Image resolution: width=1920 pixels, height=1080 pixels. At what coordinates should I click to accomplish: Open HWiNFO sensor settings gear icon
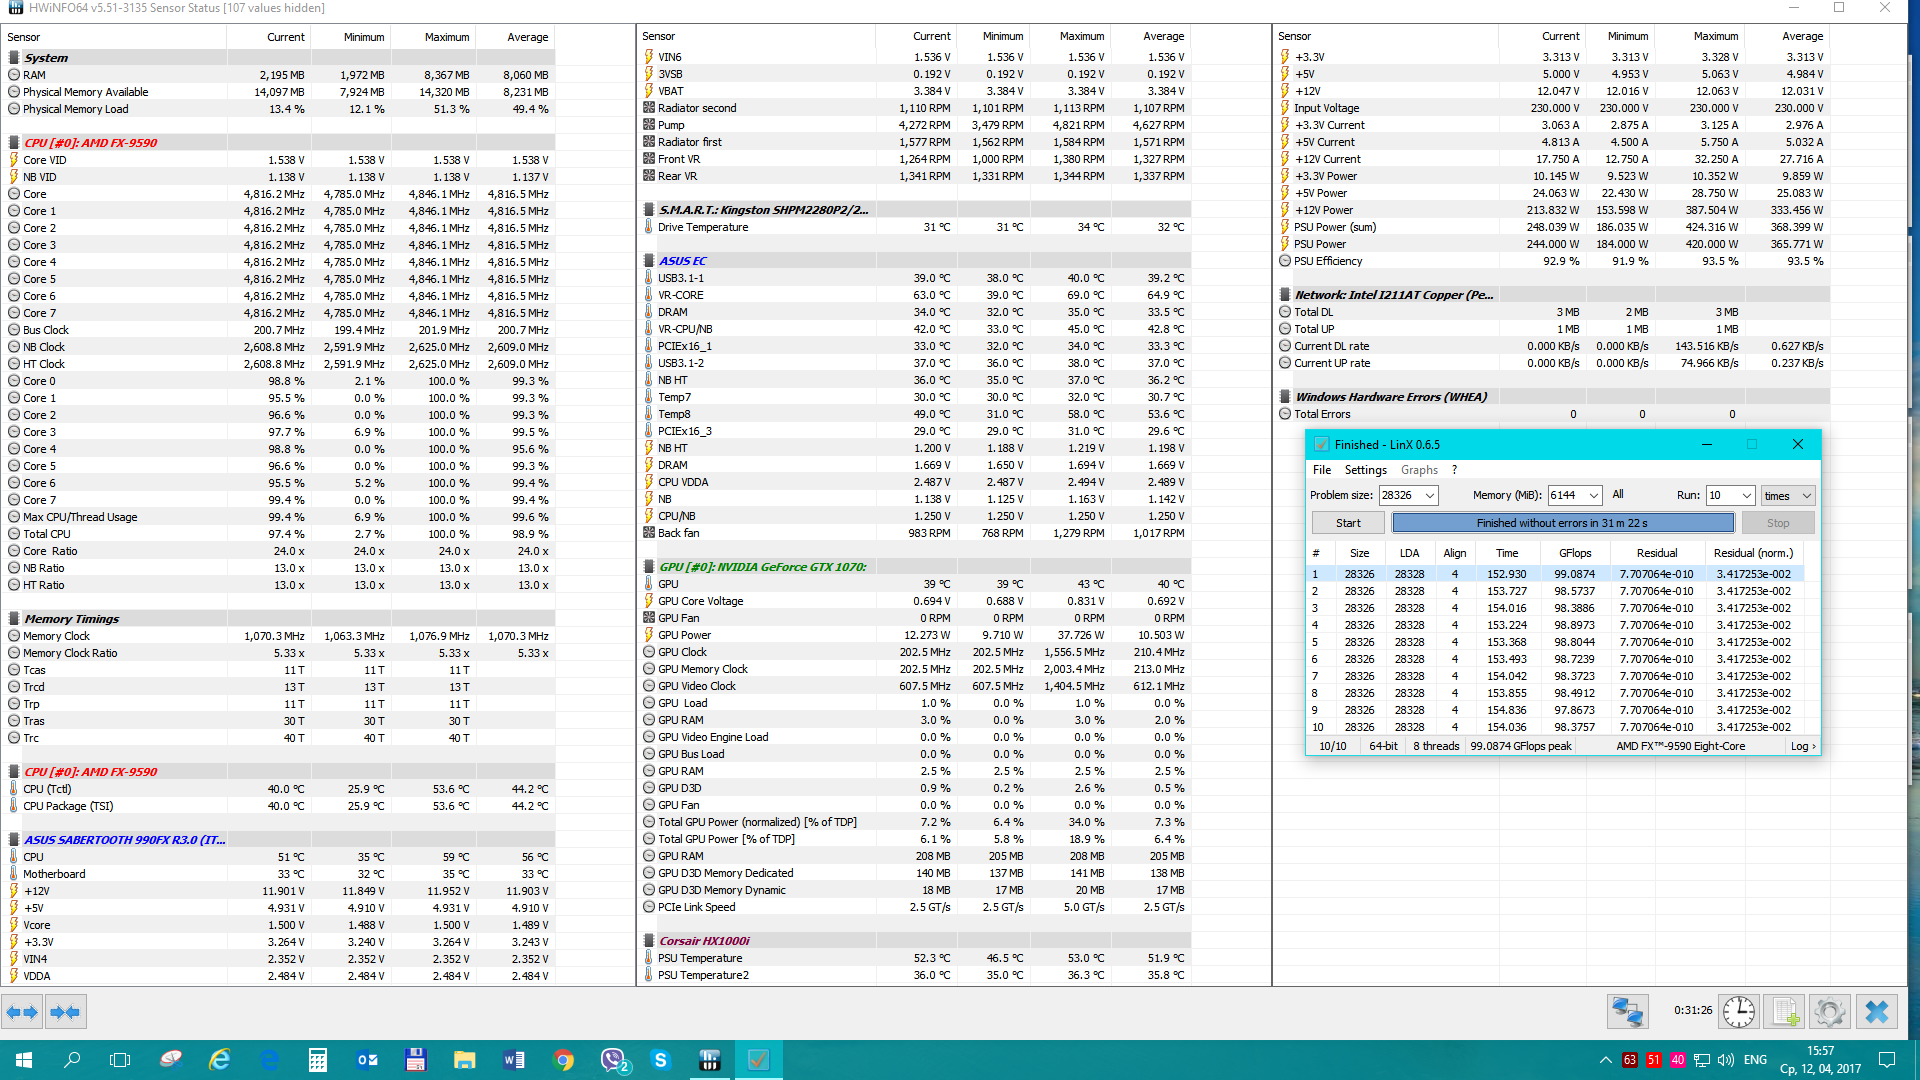click(x=1830, y=1012)
